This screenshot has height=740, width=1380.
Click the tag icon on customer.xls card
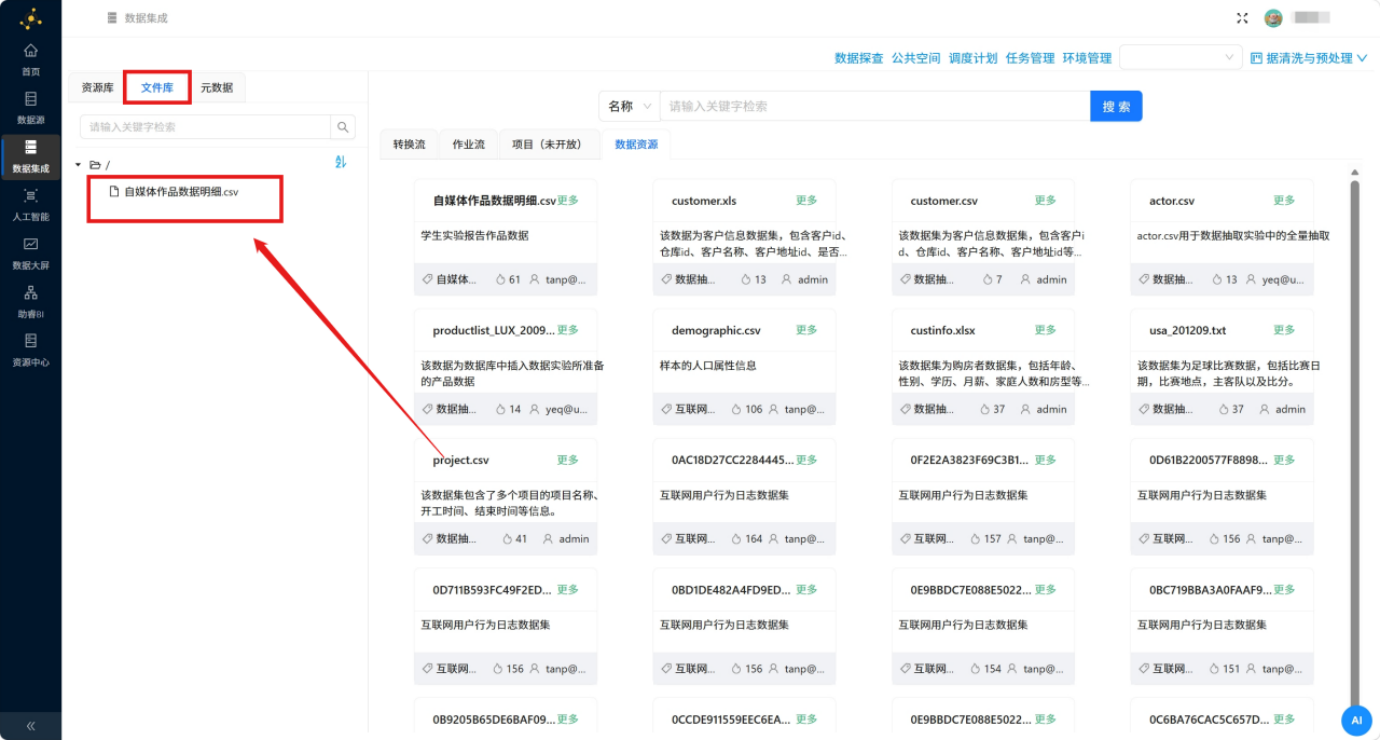(x=667, y=280)
